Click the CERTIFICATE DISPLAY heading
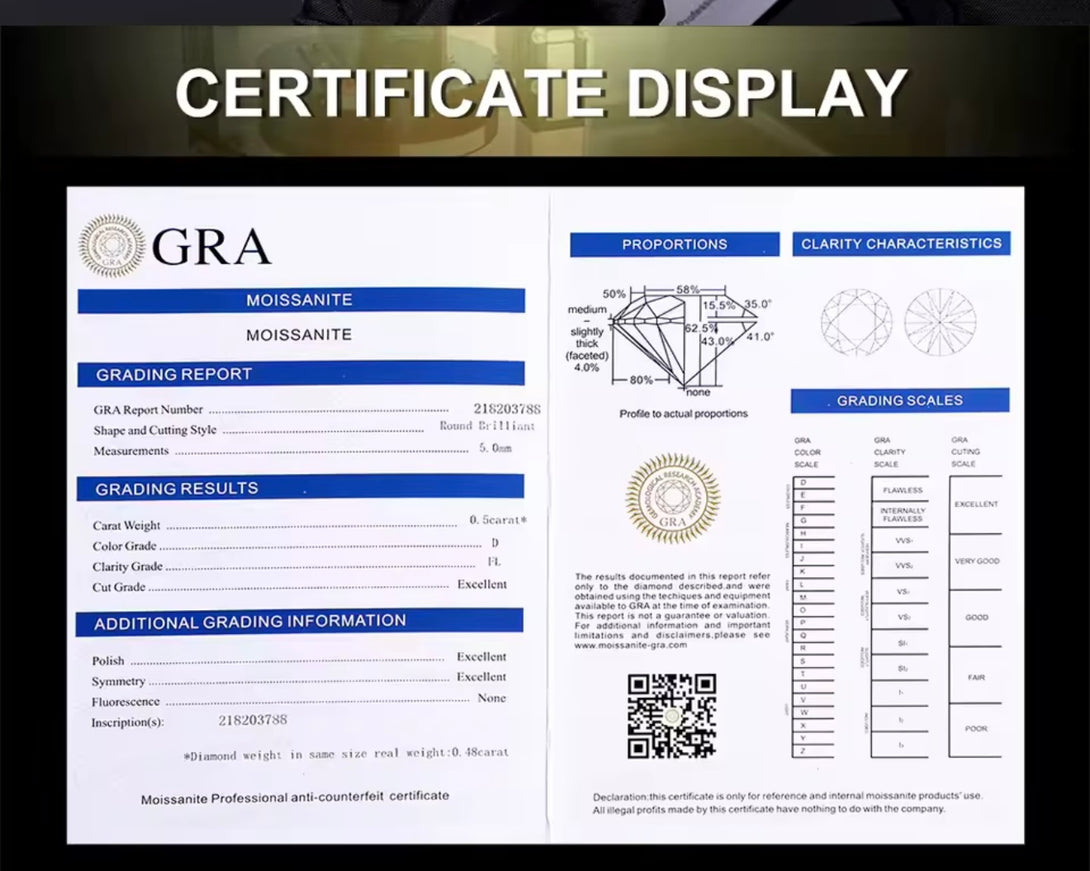The height and width of the screenshot is (871, 1090). coord(542,92)
